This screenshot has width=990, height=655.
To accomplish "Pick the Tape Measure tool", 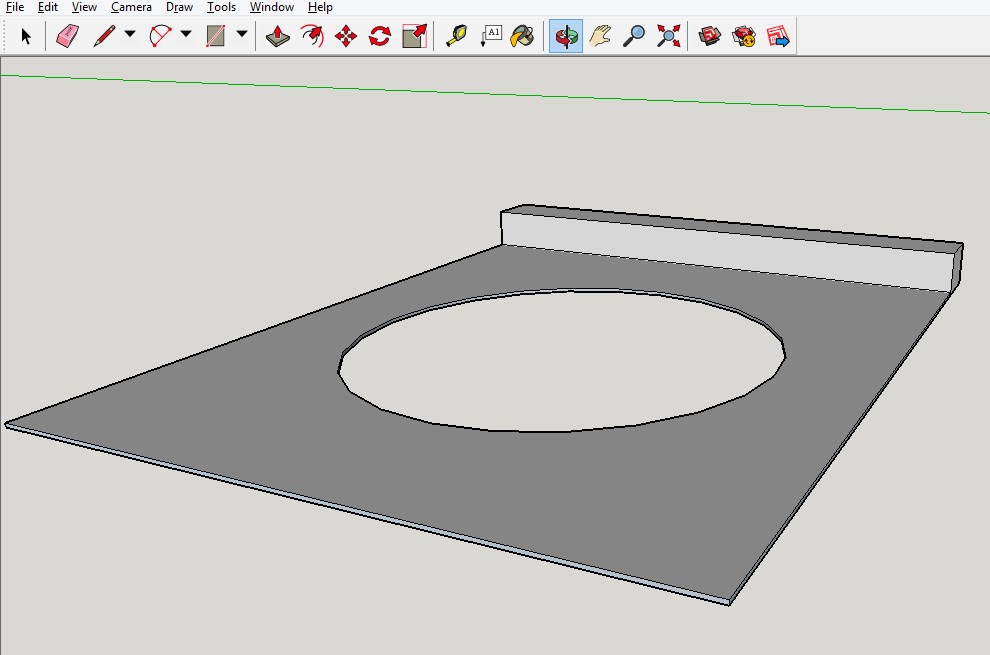I will [x=456, y=37].
